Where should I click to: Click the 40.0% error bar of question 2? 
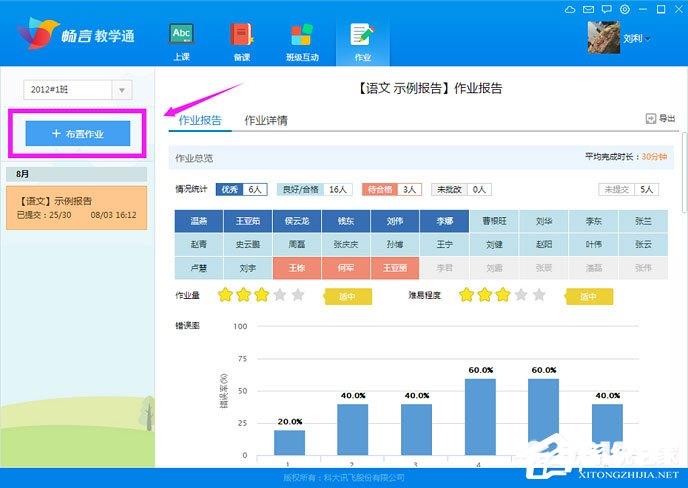(x=353, y=430)
